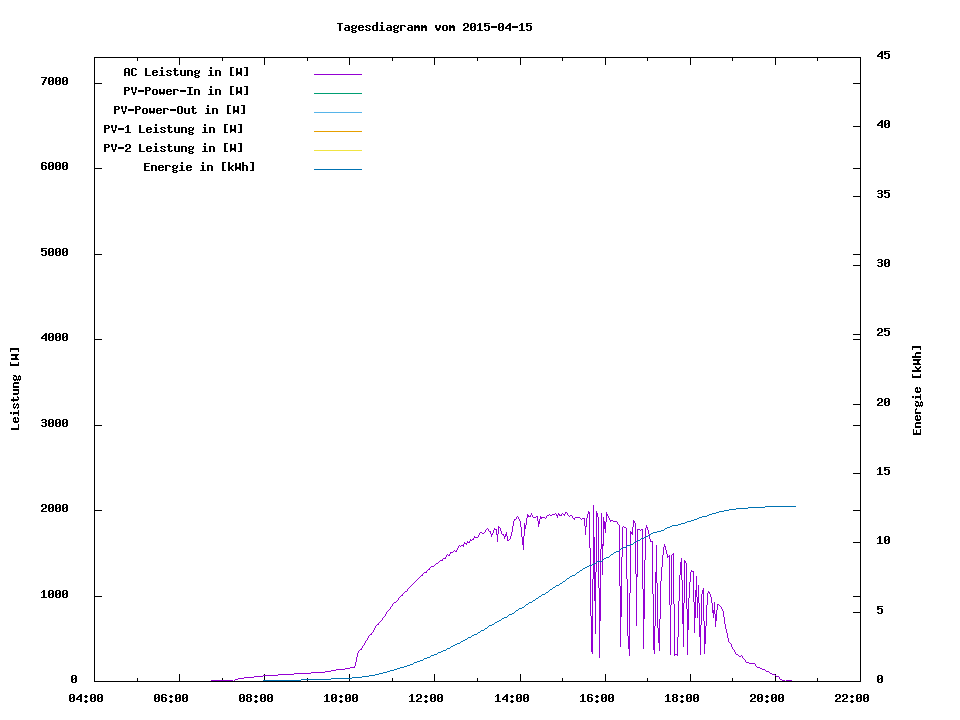Image resolution: width=960 pixels, height=720 pixels.
Task: Click the 25 tick label on energy axis
Action: (884, 332)
